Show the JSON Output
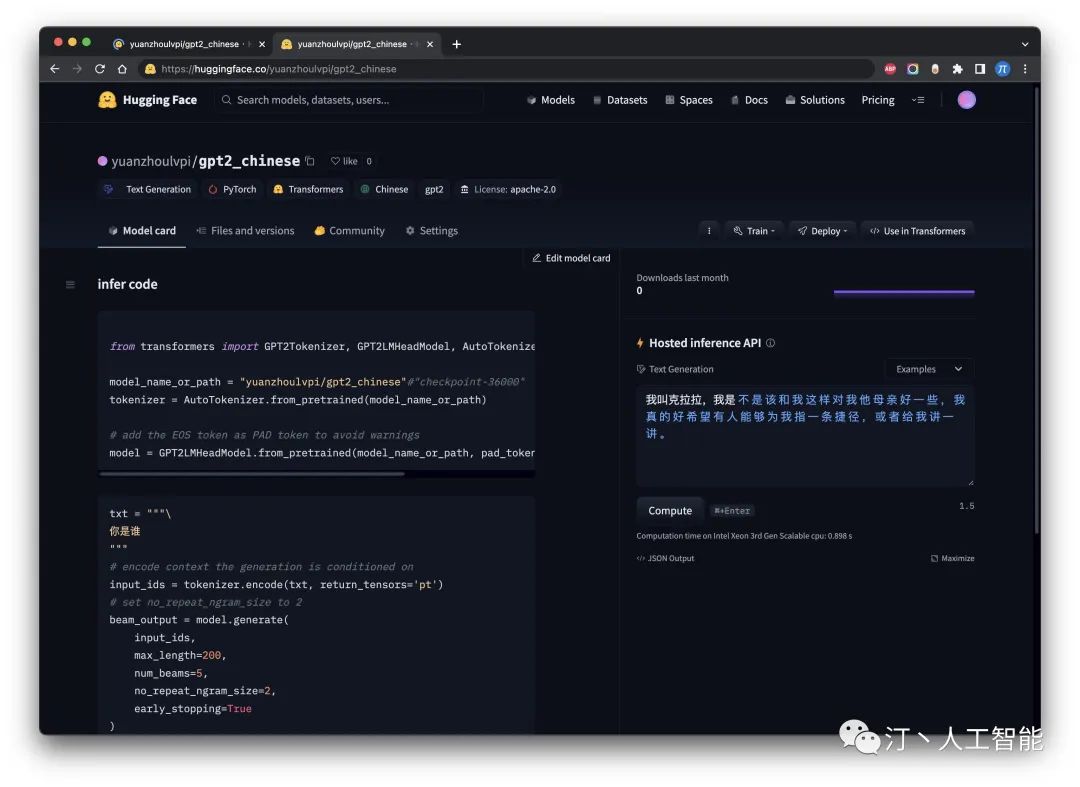This screenshot has width=1080, height=787. click(x=665, y=558)
